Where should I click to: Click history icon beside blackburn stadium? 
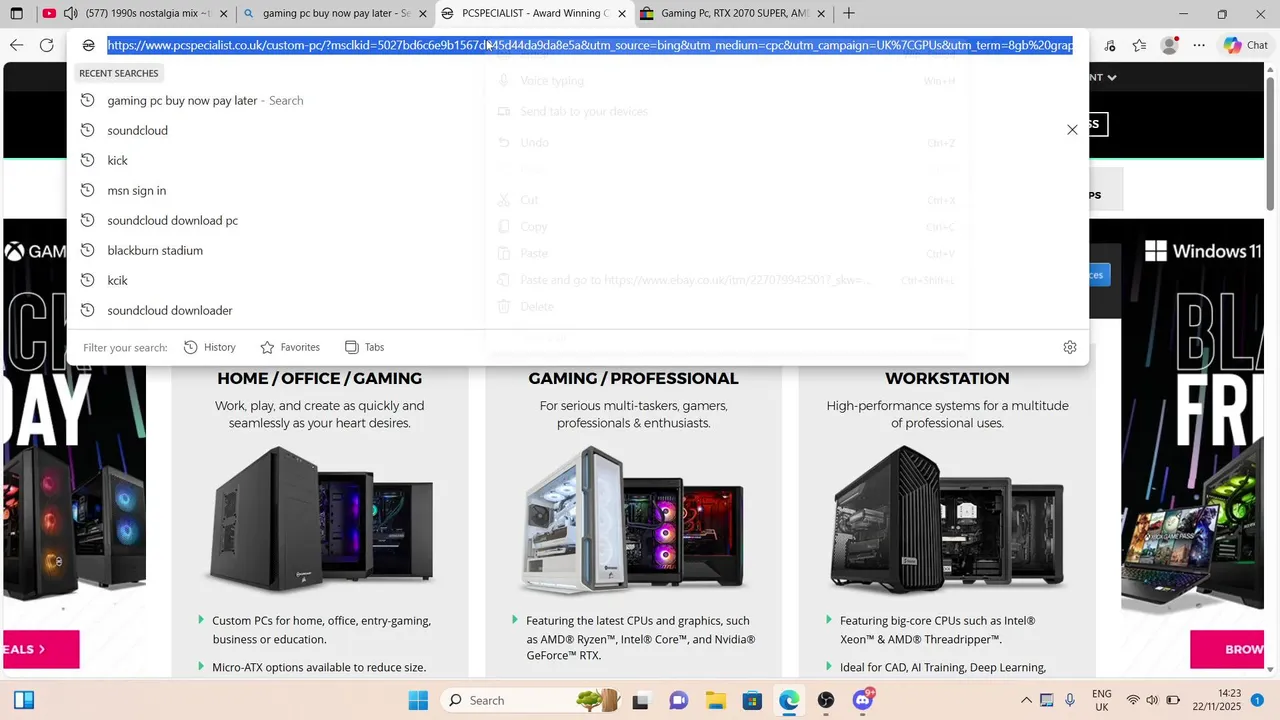click(87, 250)
